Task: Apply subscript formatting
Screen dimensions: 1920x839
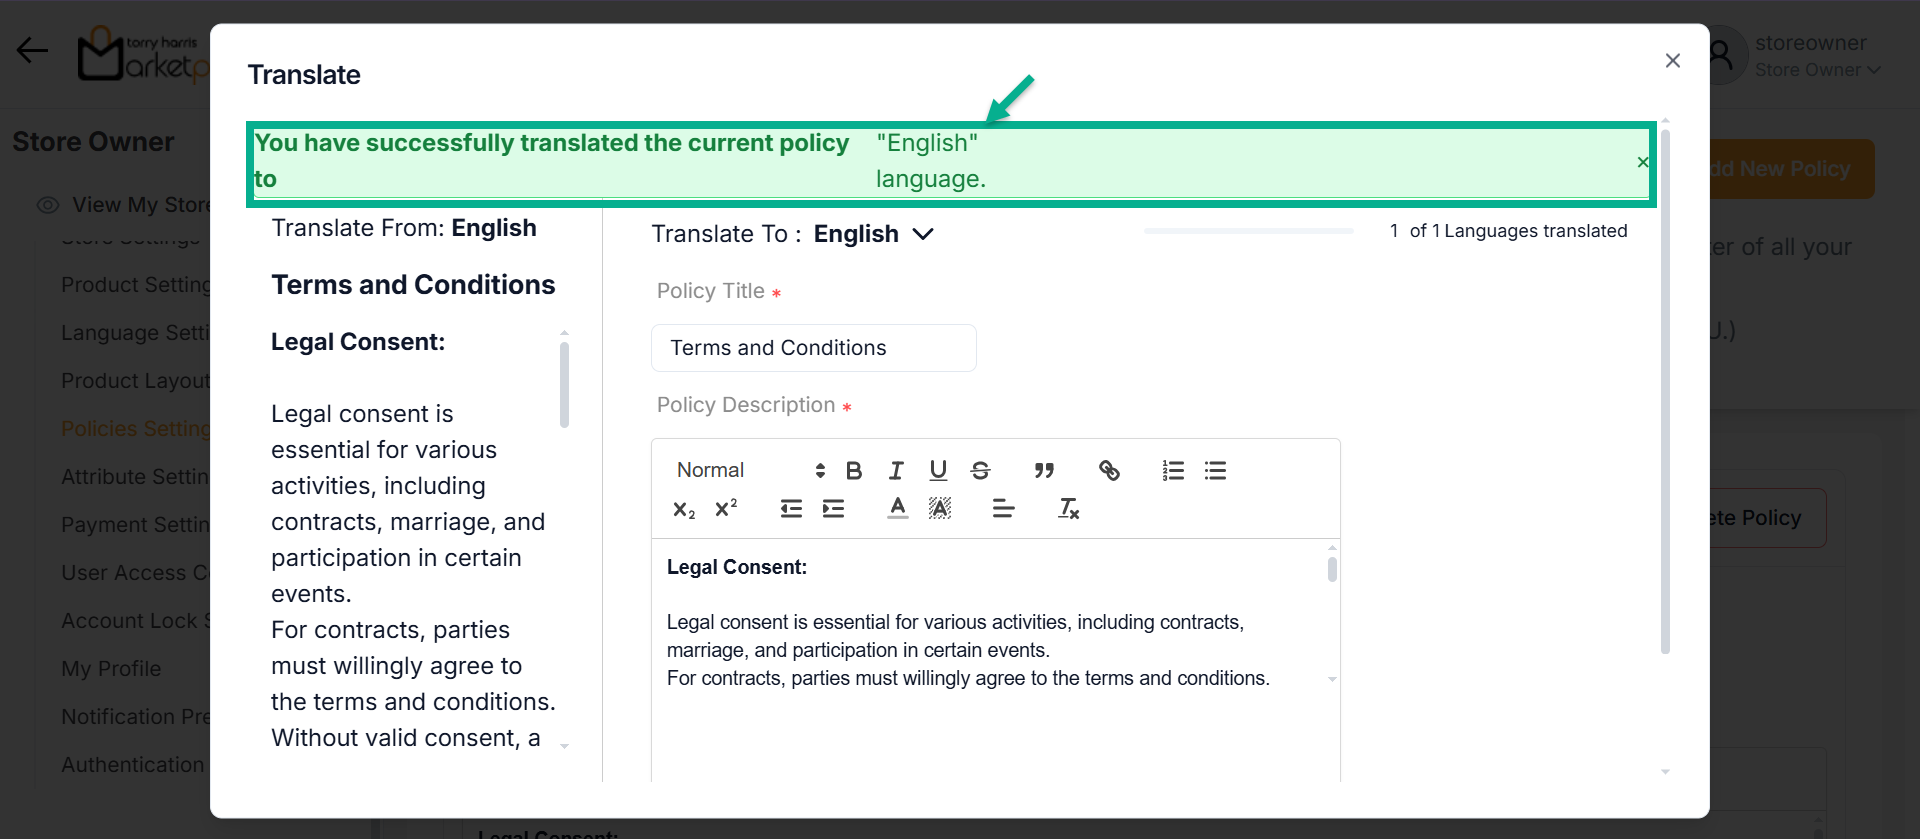Action: click(x=684, y=510)
